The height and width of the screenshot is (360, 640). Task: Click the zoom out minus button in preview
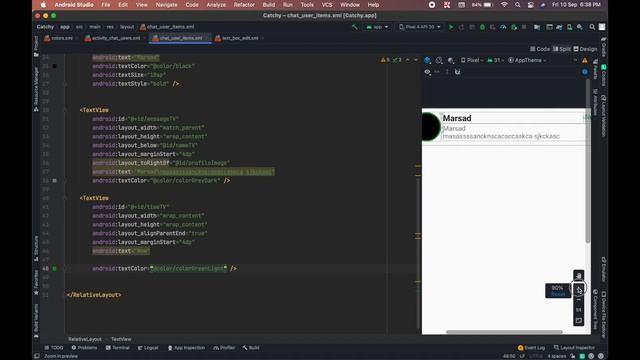coord(579,300)
